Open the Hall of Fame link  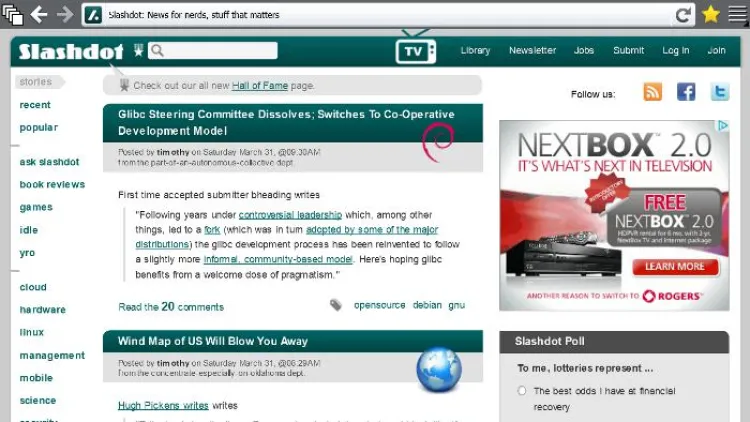(260, 86)
